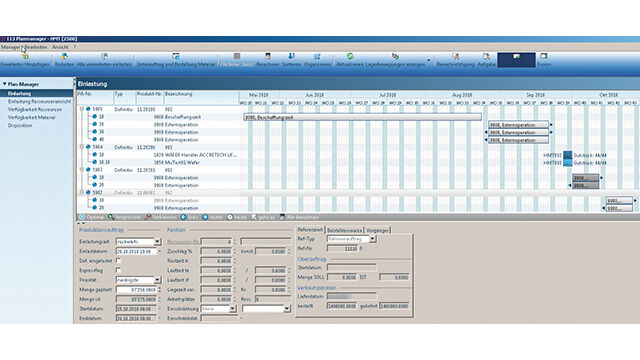Open the Einlastdatum date dropdown

pos(159,251)
